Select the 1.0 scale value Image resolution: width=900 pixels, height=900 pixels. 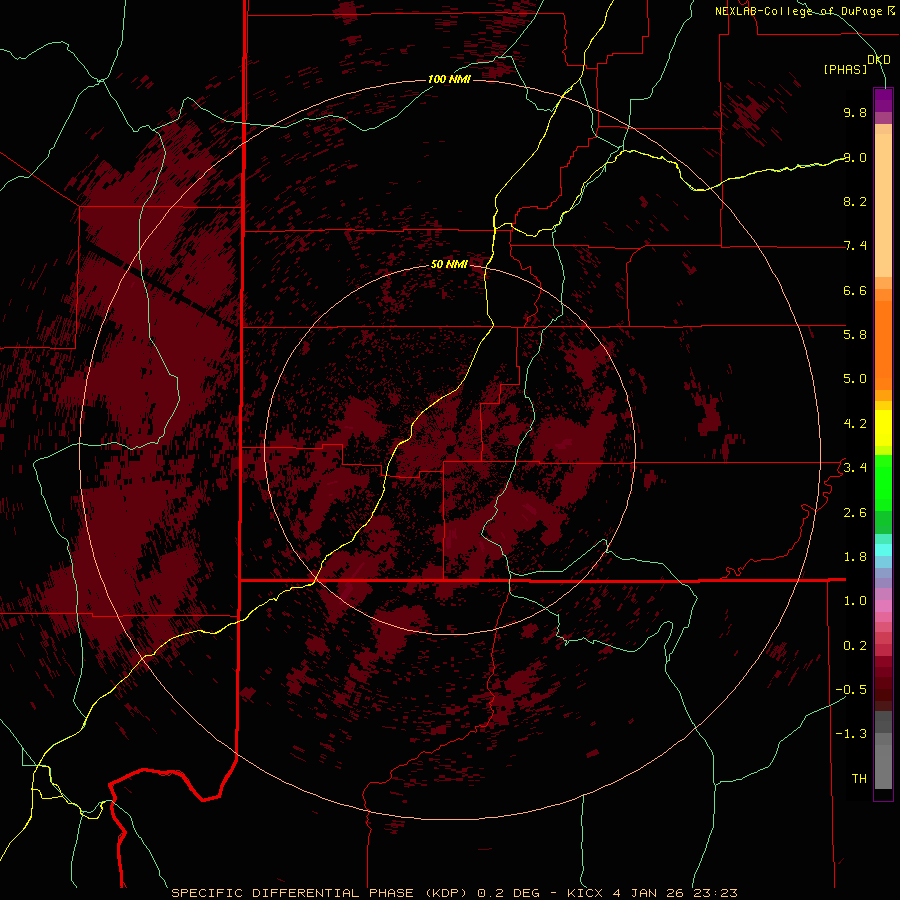855,601
